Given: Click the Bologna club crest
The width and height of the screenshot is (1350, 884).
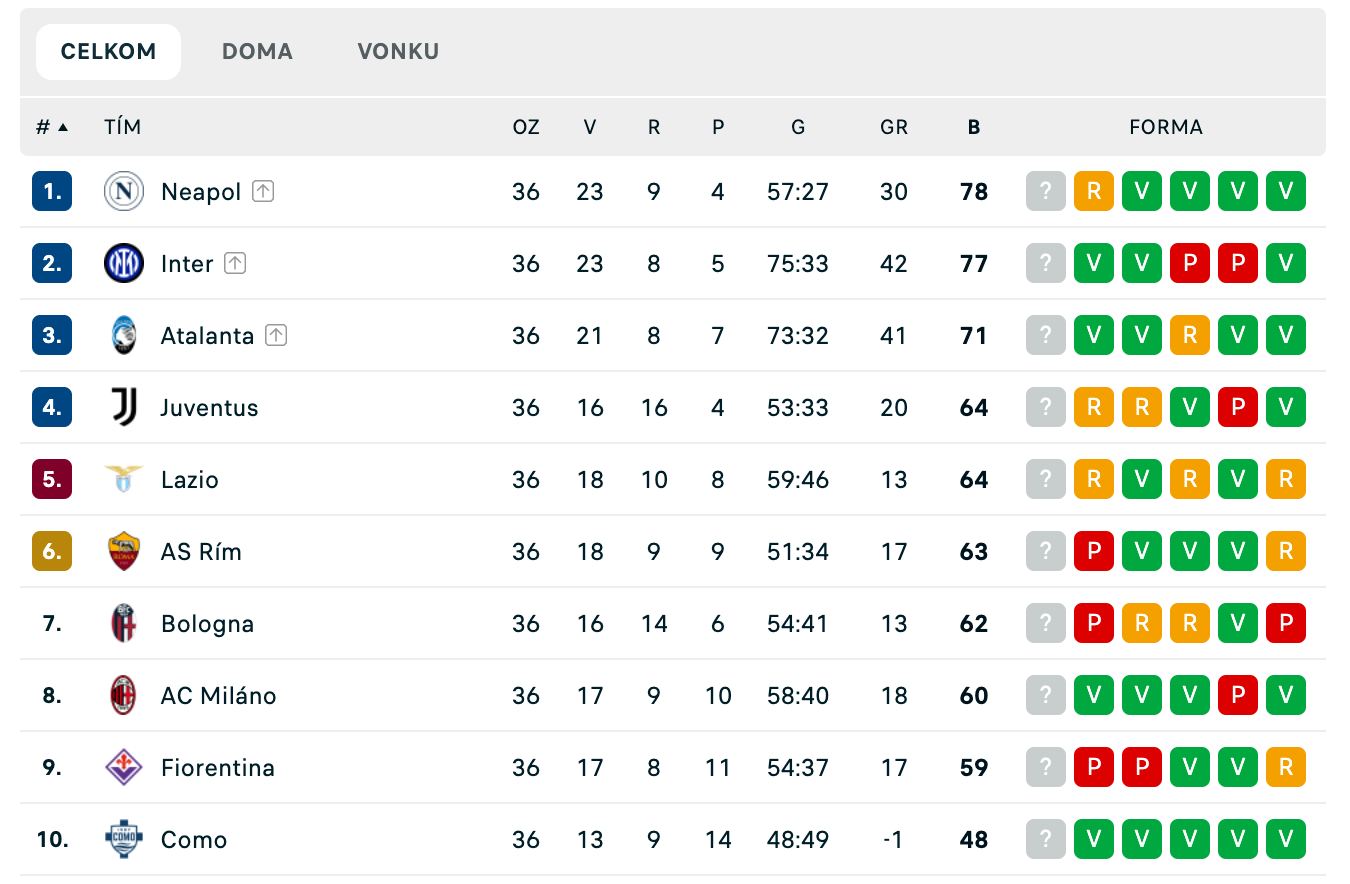Looking at the screenshot, I should pyautogui.click(x=124, y=624).
